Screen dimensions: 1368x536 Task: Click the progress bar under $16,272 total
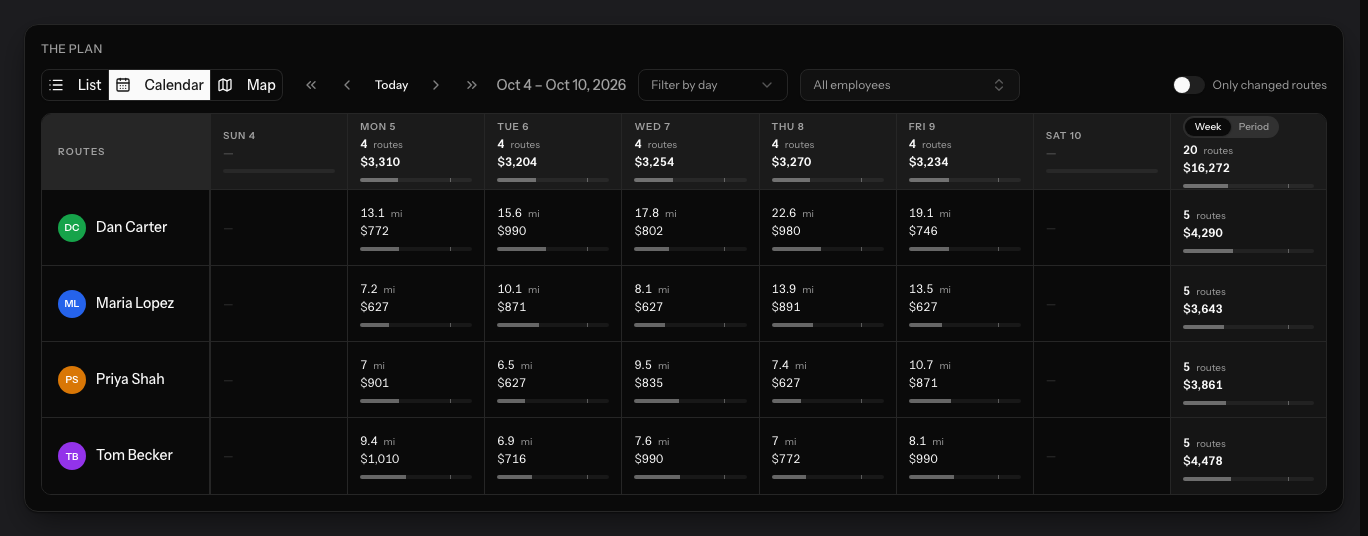coord(1248,186)
